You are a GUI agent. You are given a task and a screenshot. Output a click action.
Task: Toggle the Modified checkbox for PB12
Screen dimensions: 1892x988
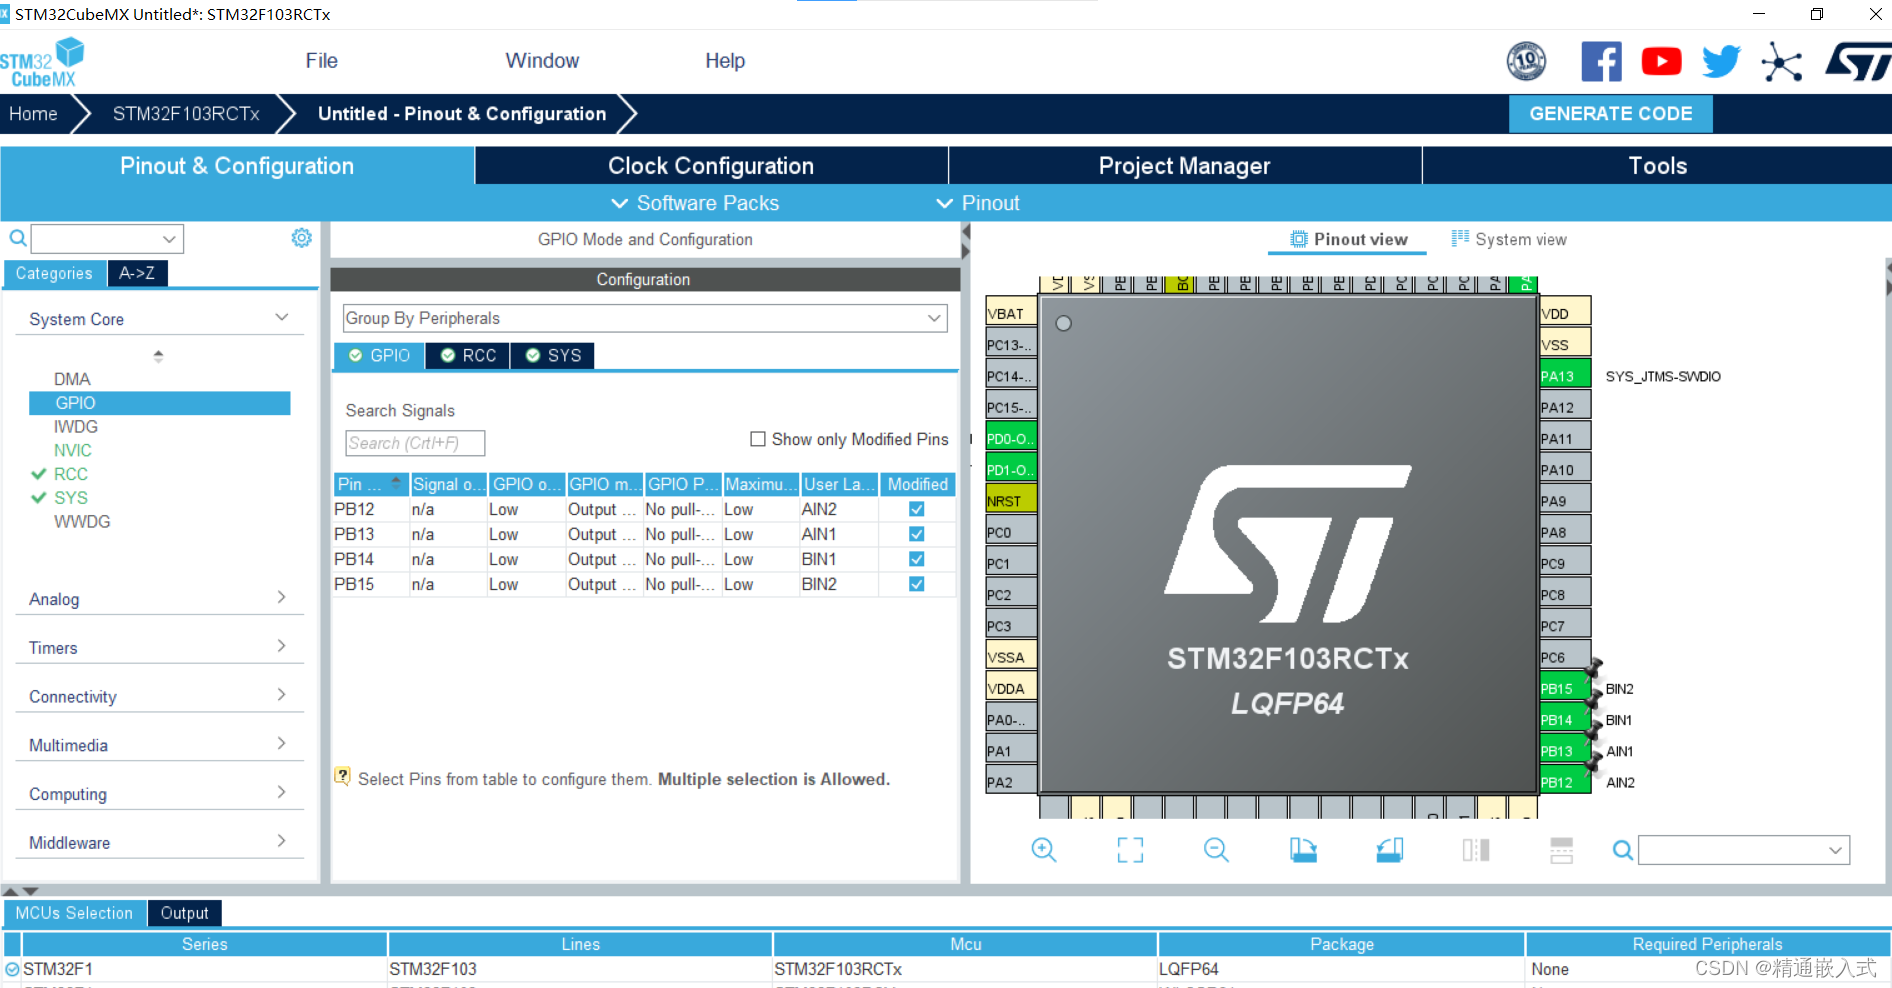click(916, 509)
